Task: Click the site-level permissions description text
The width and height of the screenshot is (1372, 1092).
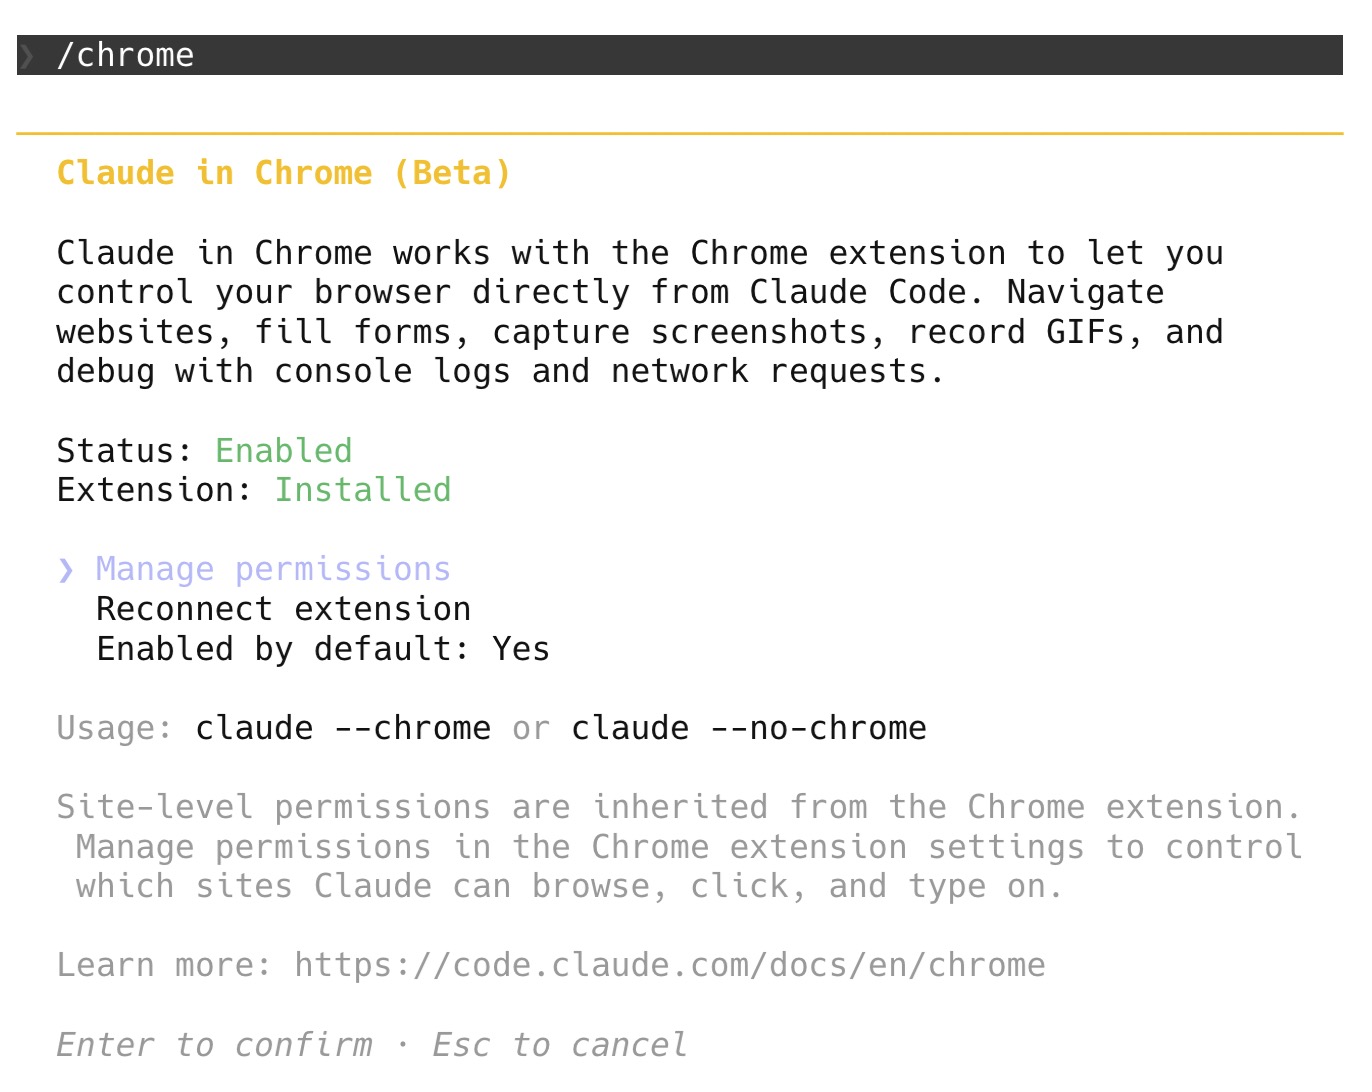Action: click(678, 846)
